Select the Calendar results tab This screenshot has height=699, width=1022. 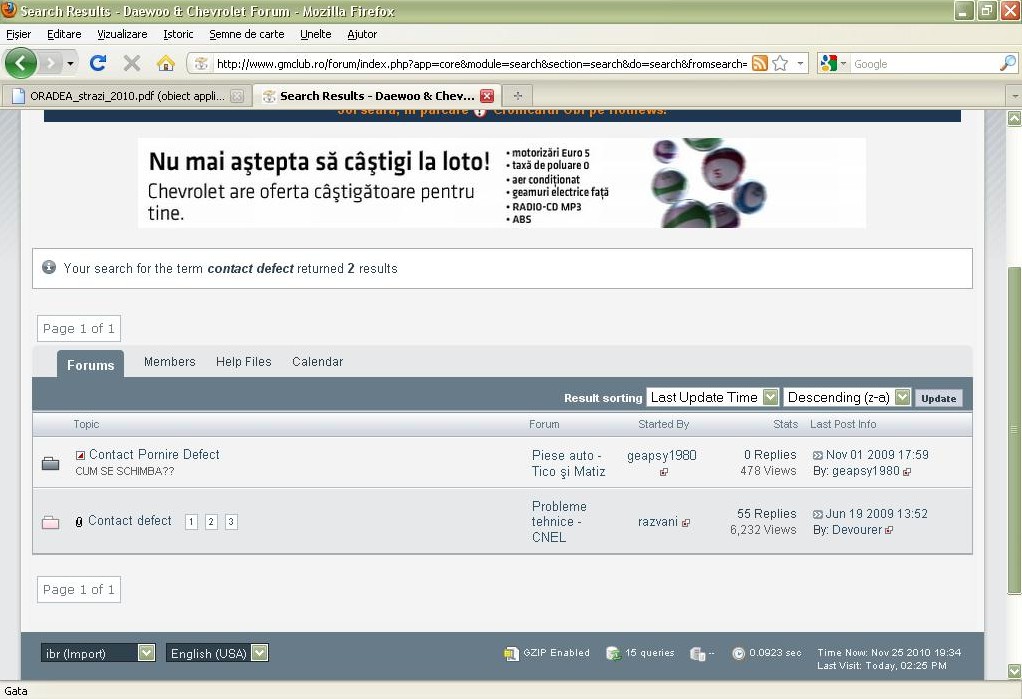(317, 361)
